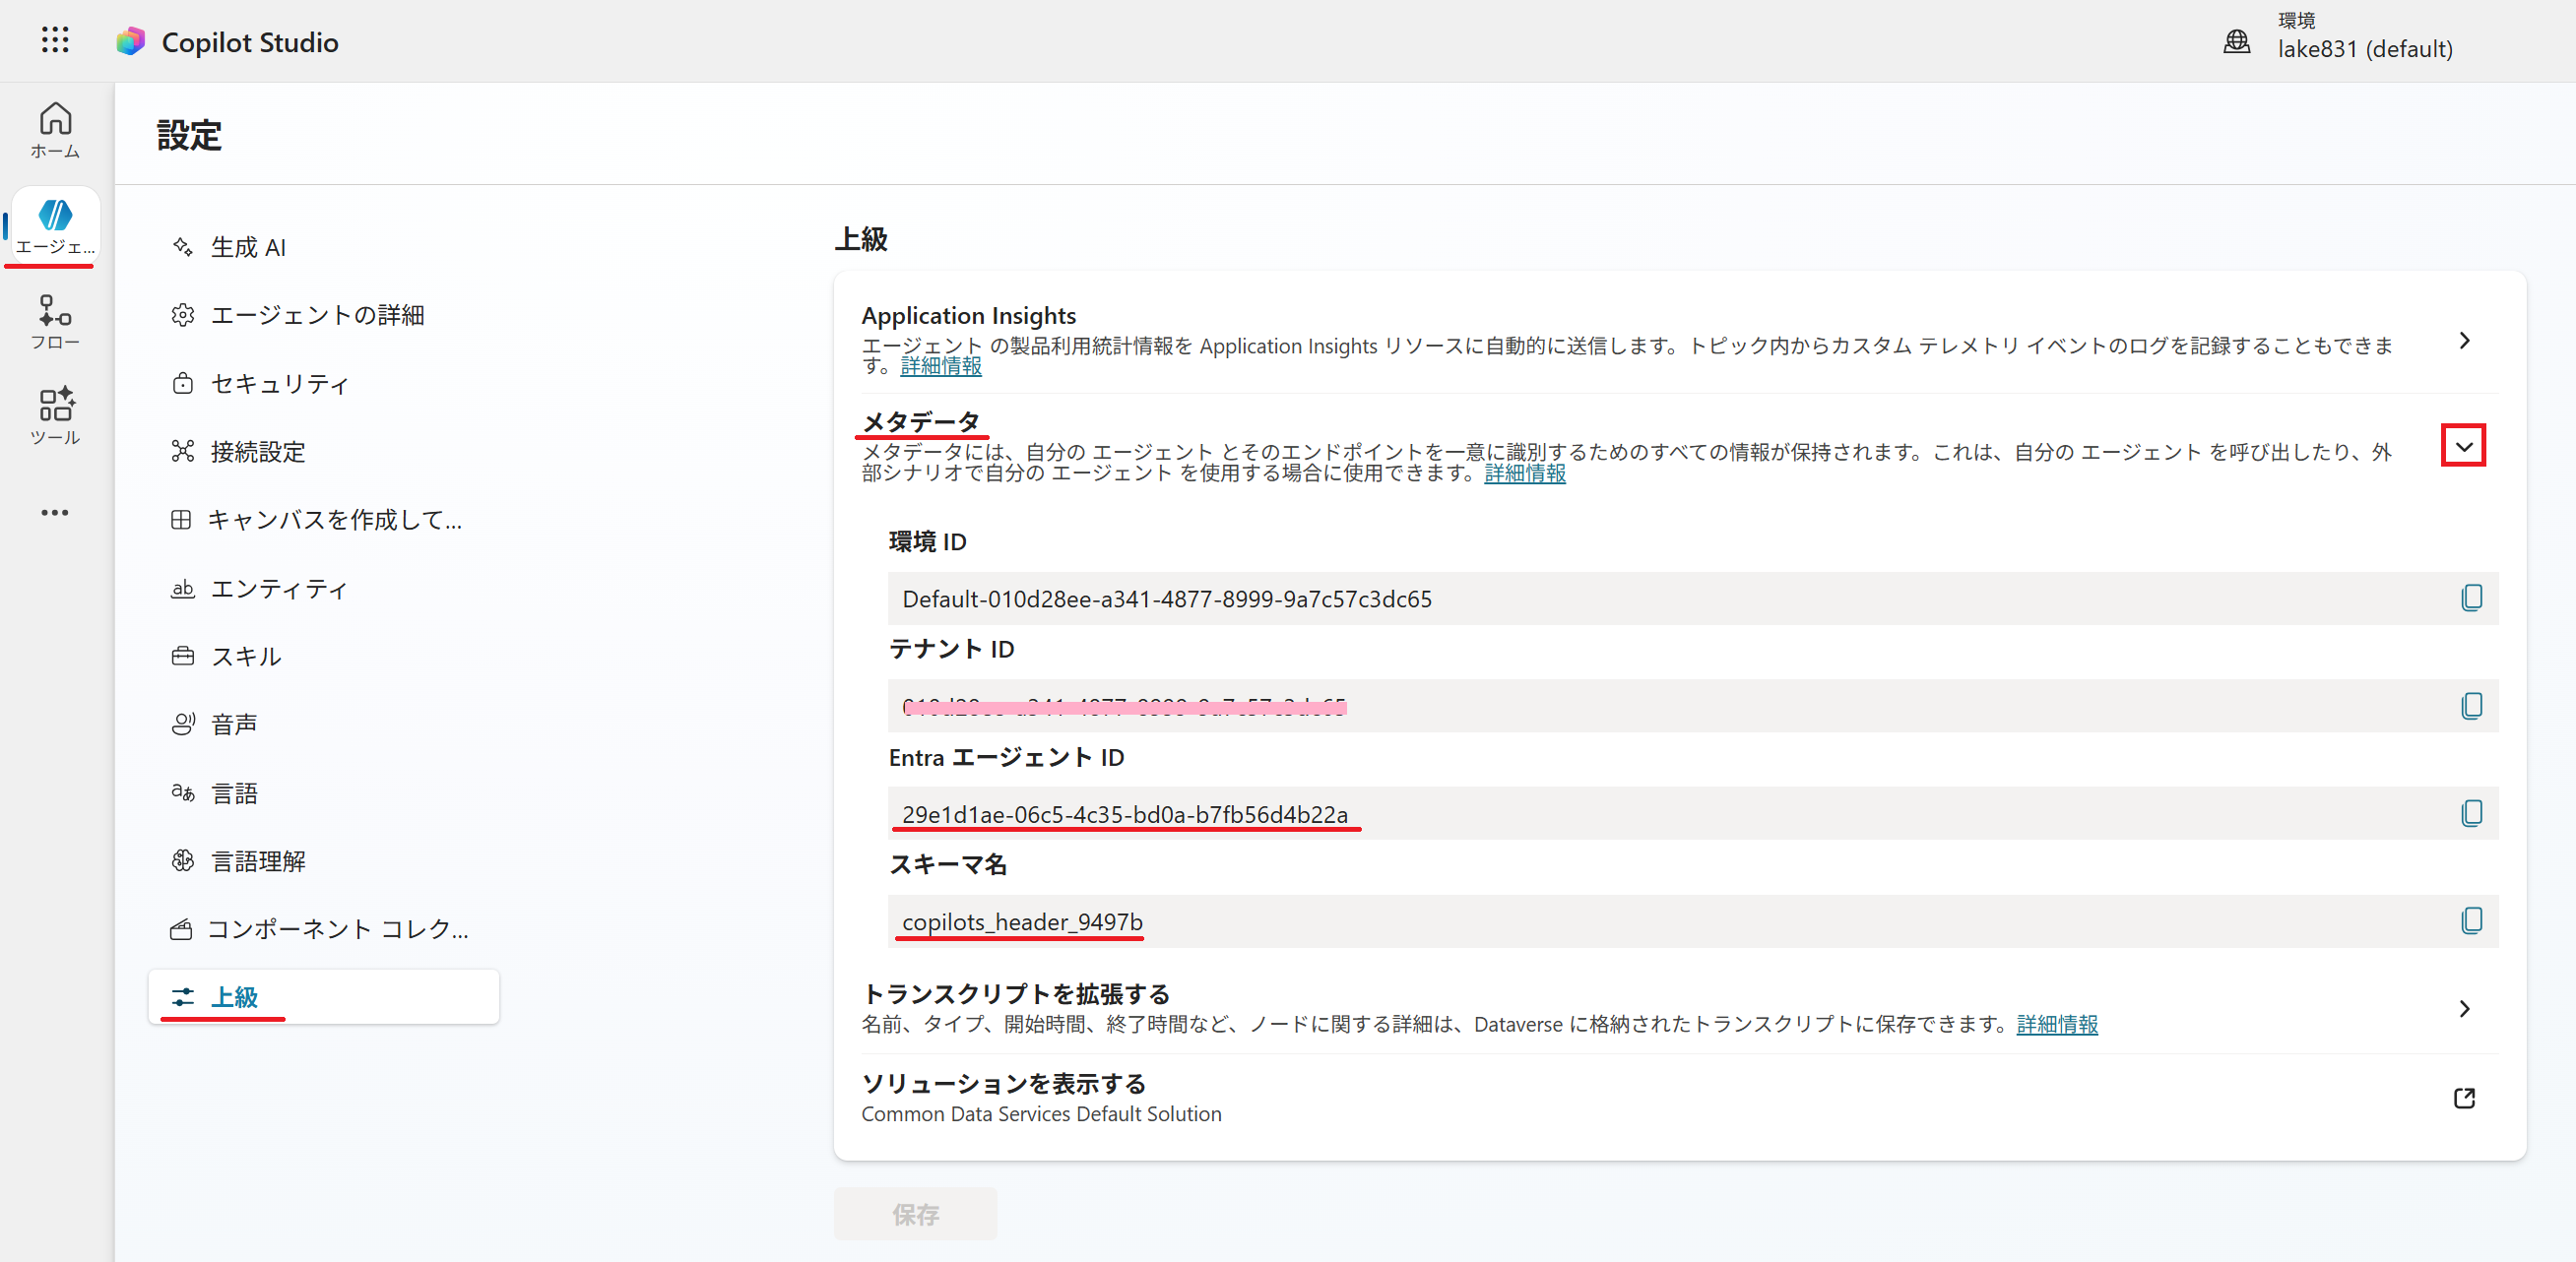Image resolution: width=2576 pixels, height=1262 pixels.
Task: Click the more options ellipsis in left rail
Action: (55, 513)
